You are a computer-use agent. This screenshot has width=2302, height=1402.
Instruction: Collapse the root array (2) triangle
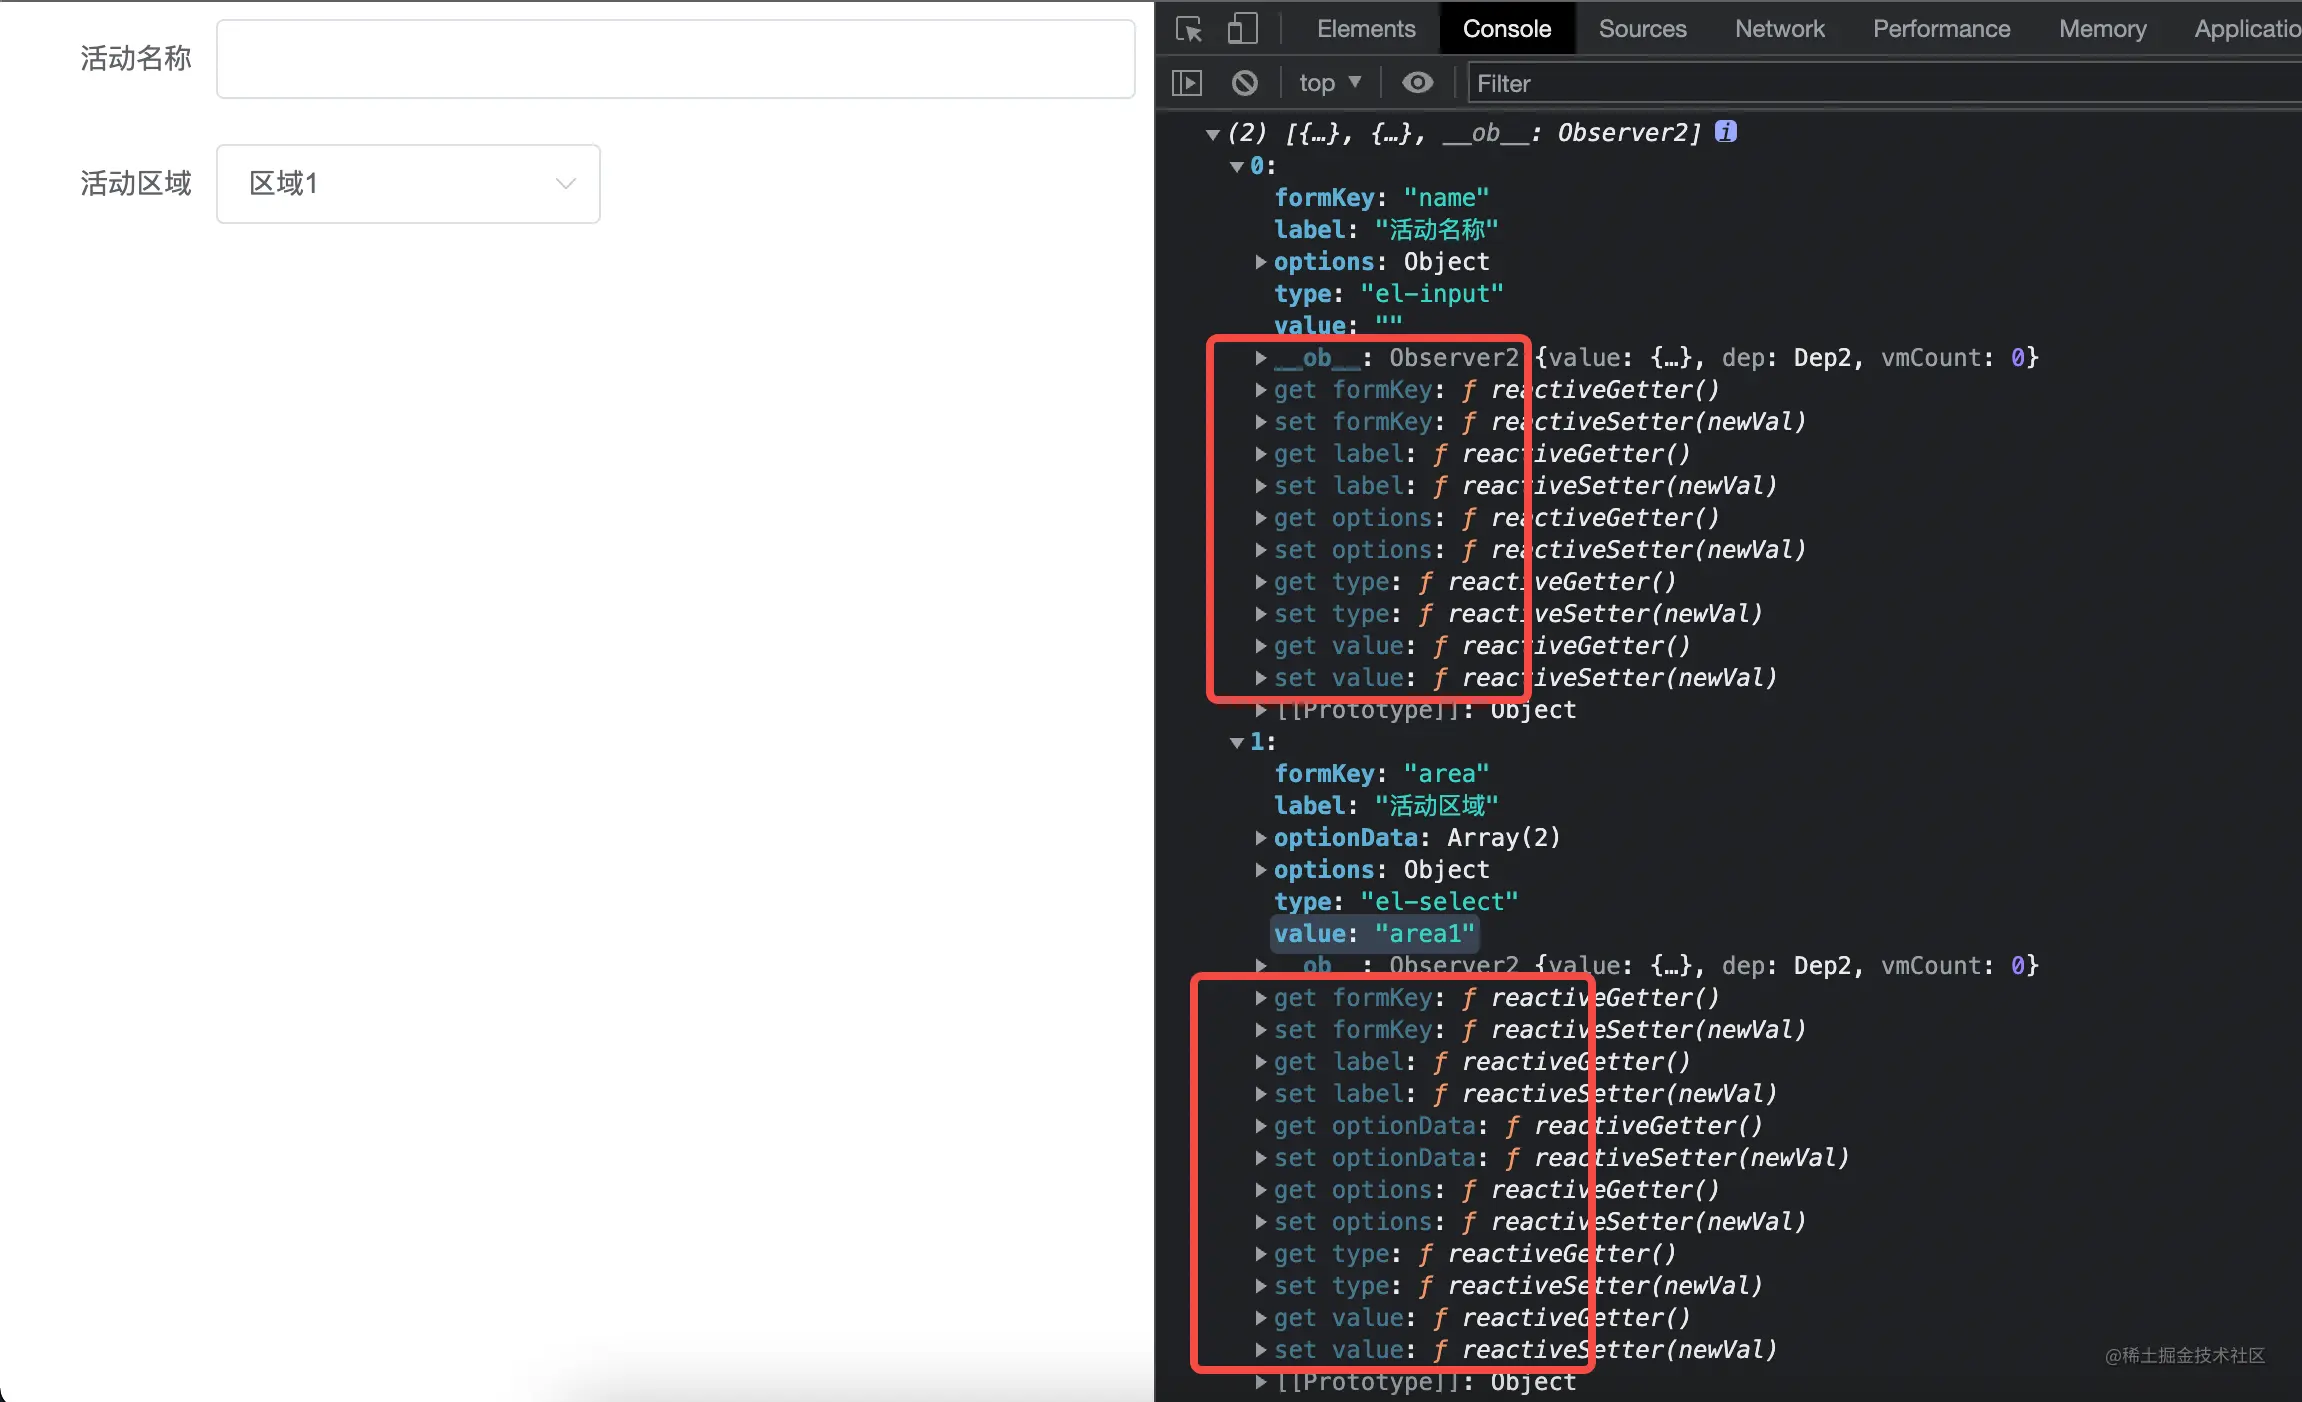point(1213,134)
